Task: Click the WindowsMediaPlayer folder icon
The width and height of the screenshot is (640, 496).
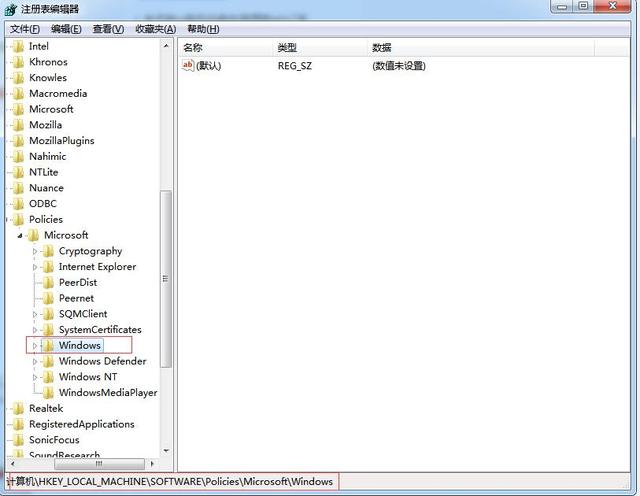Action: (48, 393)
